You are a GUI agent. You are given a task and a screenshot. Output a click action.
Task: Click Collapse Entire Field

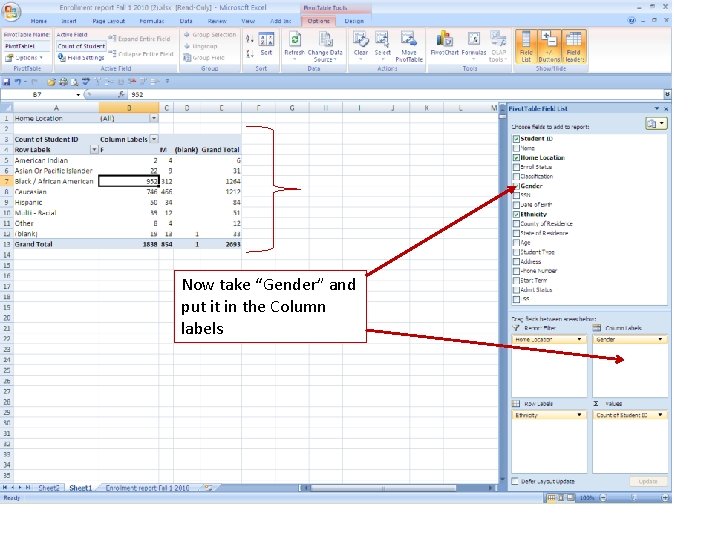point(141,54)
